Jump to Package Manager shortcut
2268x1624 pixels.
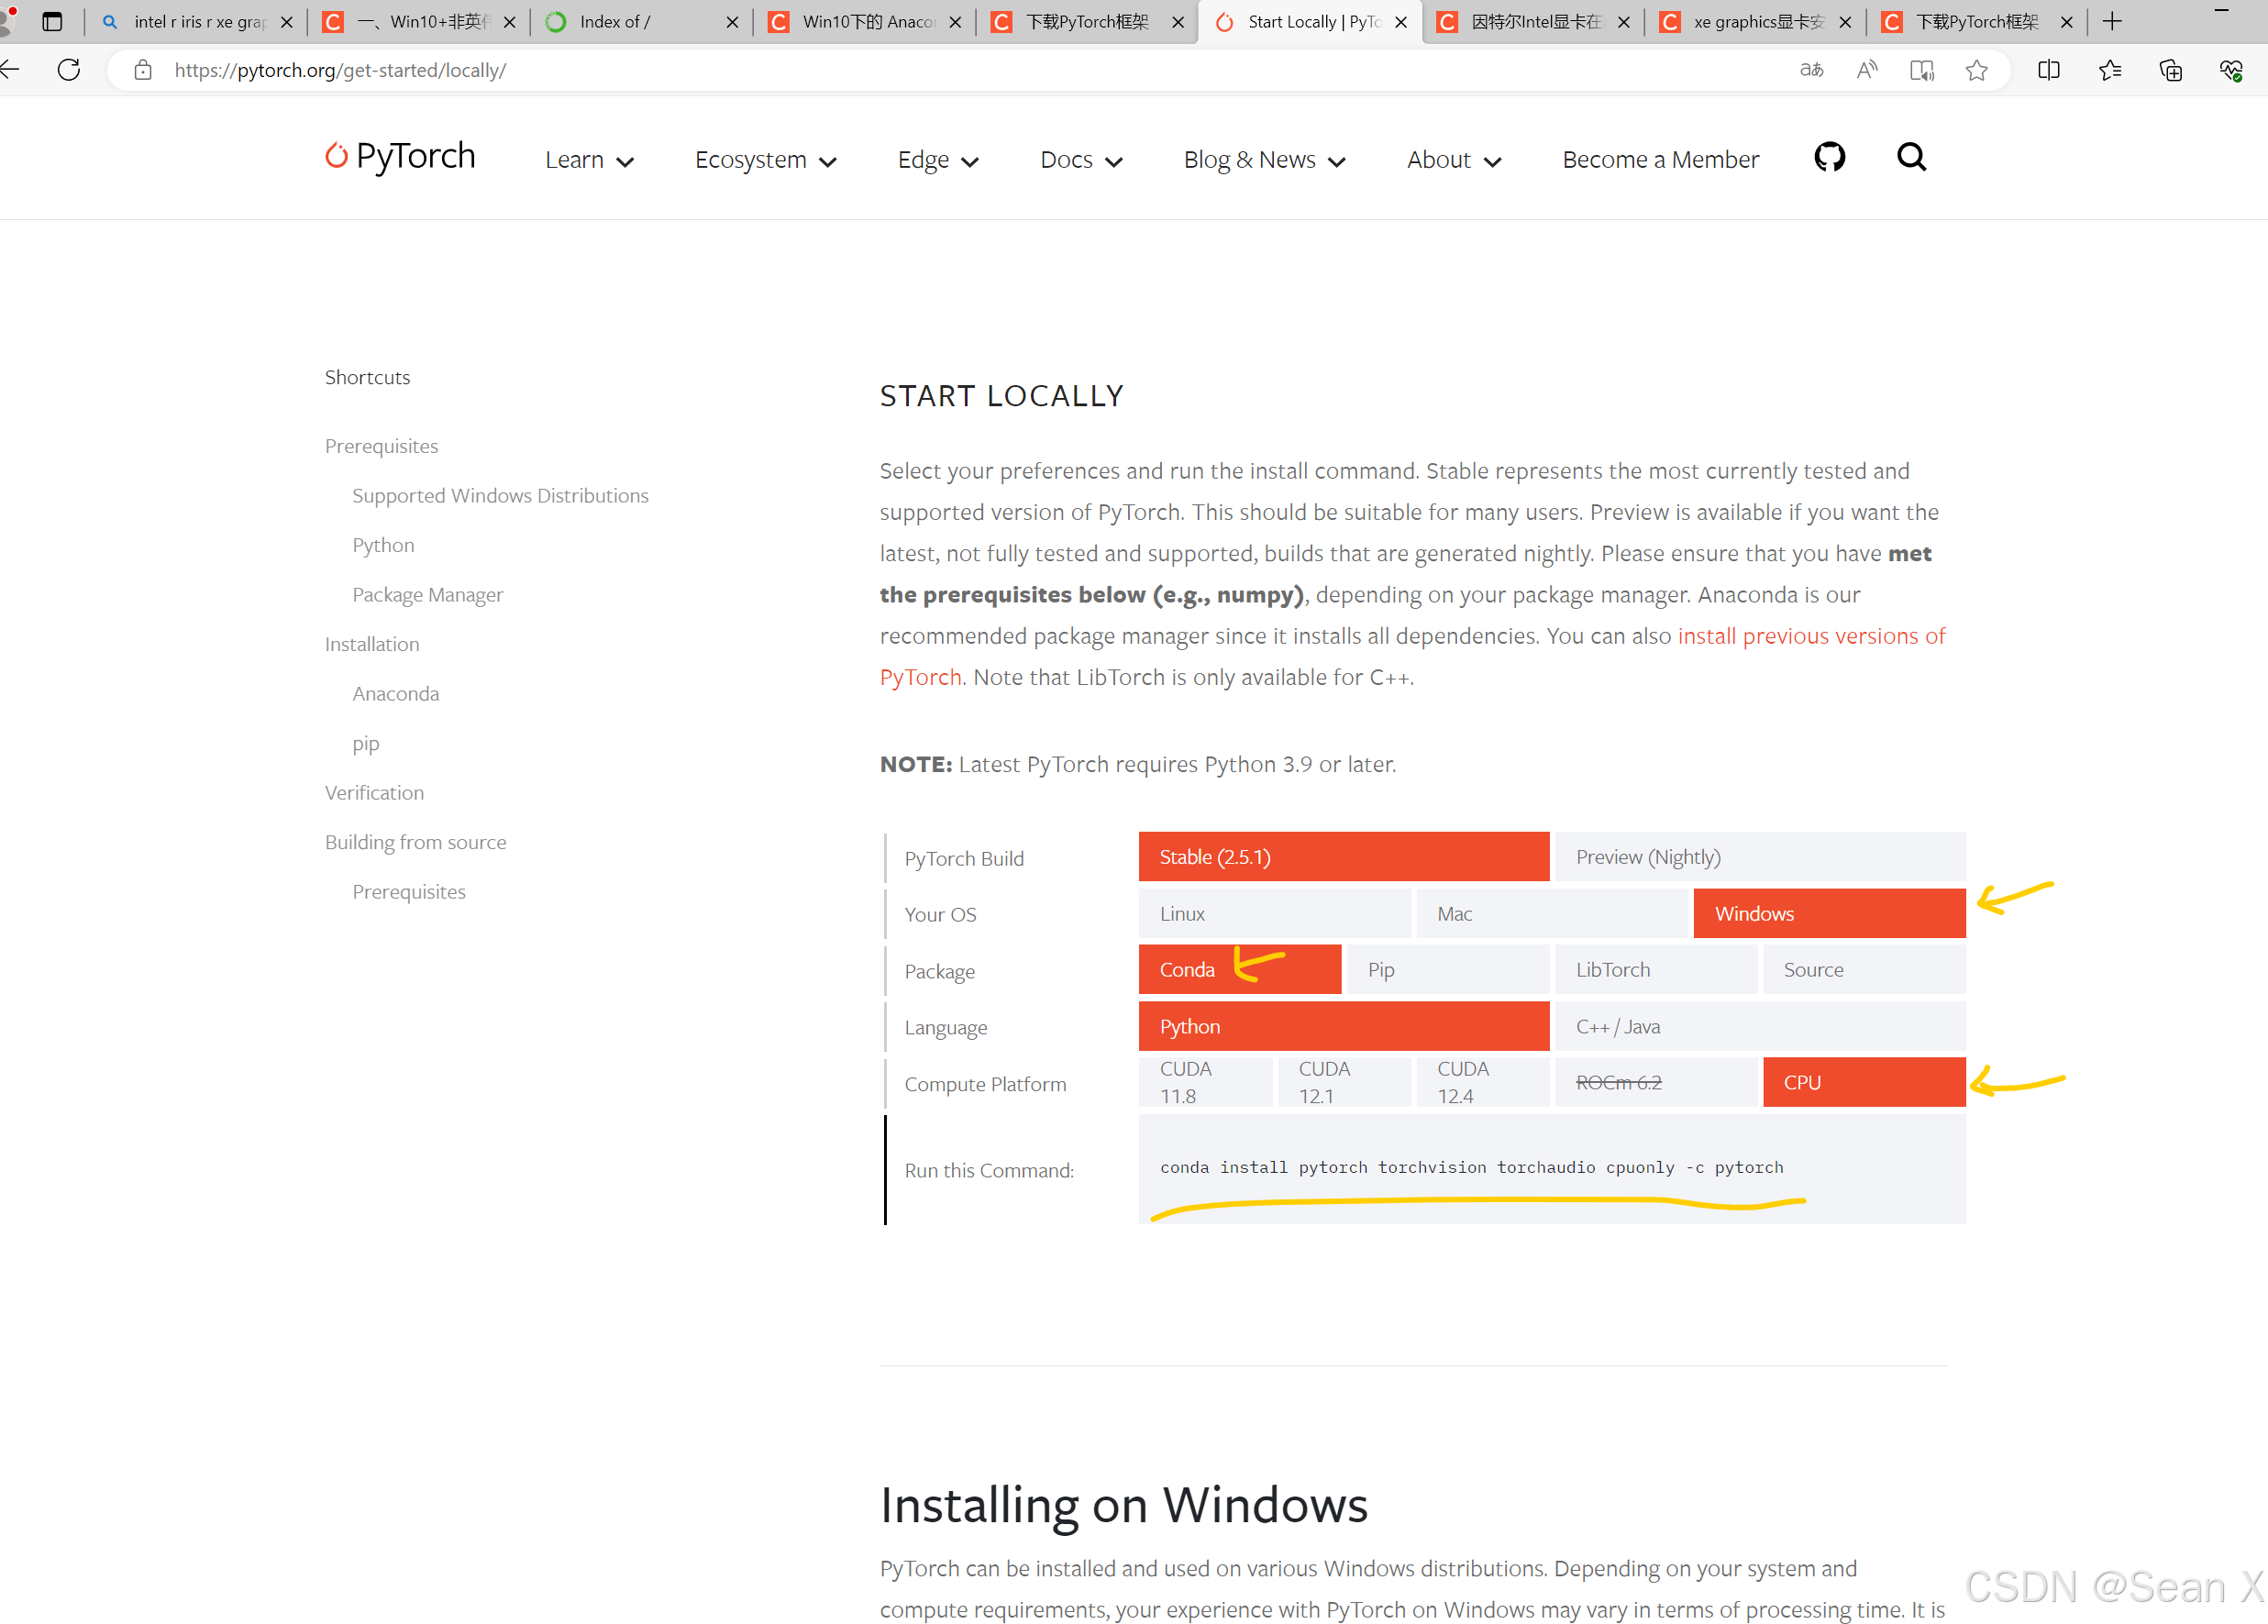coord(427,595)
